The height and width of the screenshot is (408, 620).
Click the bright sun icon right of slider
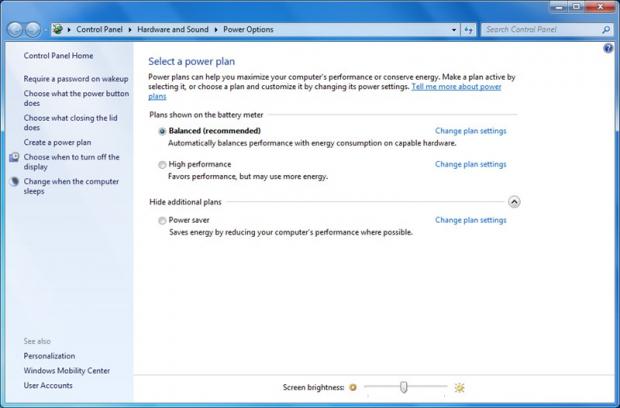pos(460,387)
